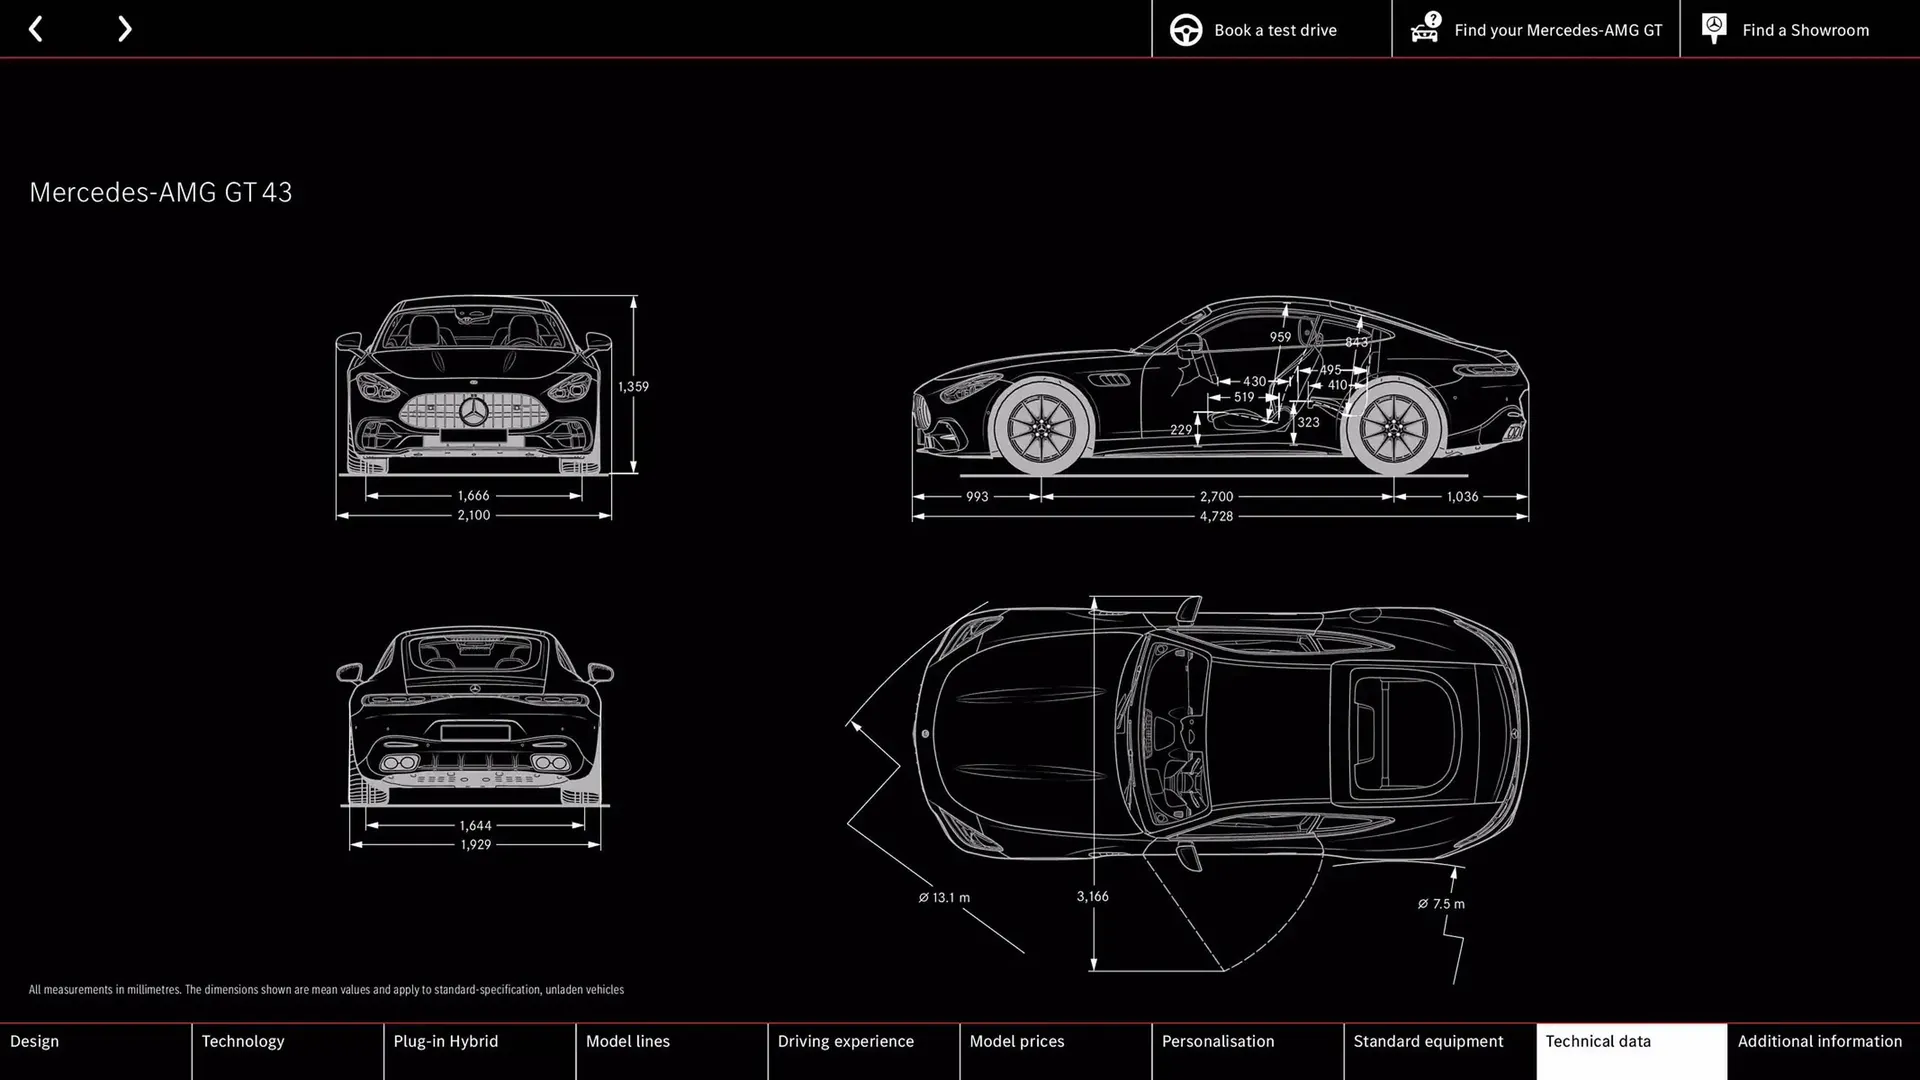Click the Mercedes-AMG GT 43 title
The width and height of the screenshot is (1920, 1080).
click(161, 192)
